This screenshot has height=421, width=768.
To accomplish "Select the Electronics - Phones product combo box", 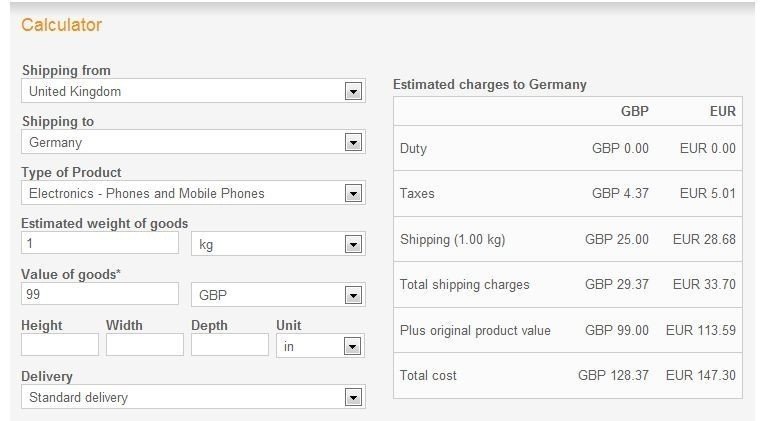I will [x=193, y=193].
